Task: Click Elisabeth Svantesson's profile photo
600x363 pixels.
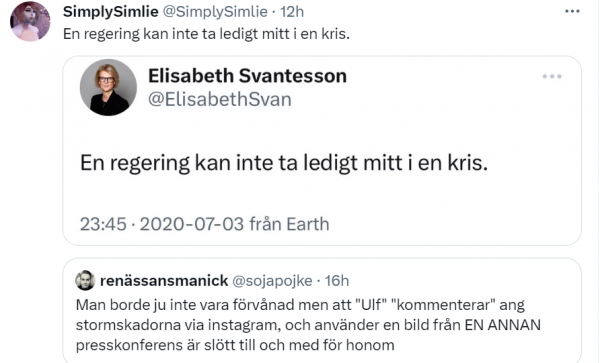Action: (108, 88)
